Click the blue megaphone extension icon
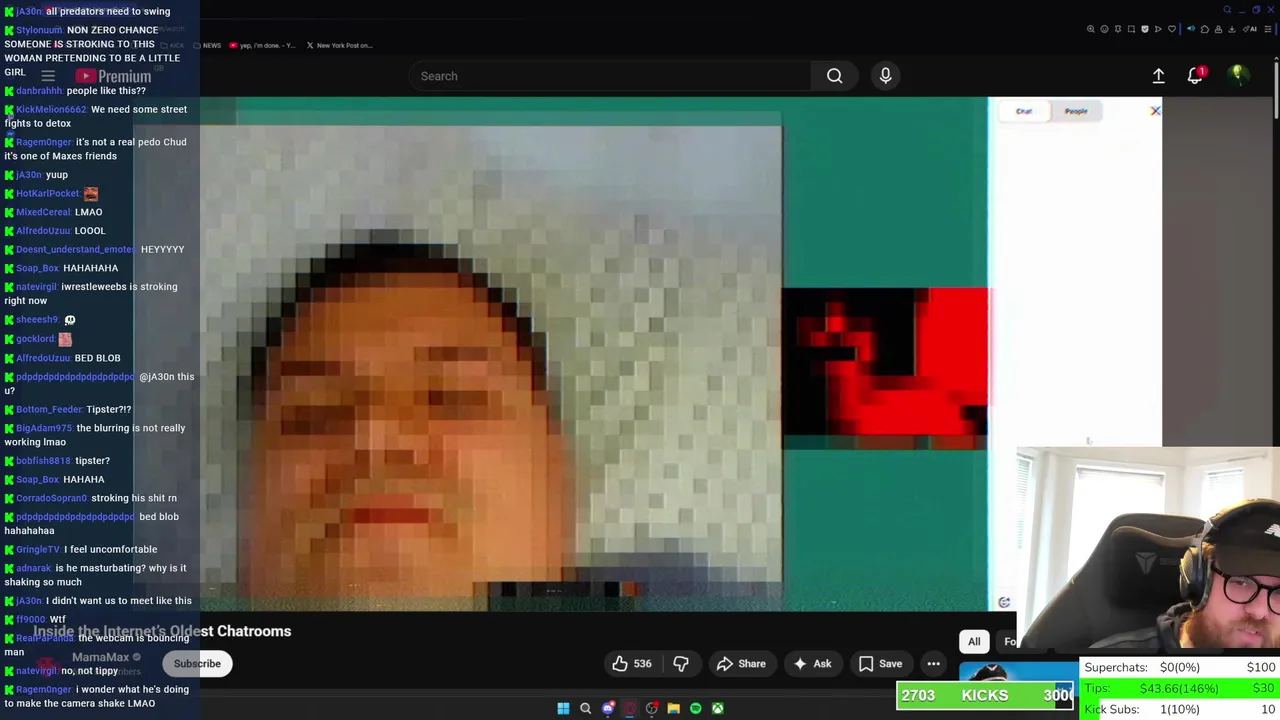Image resolution: width=1280 pixels, height=720 pixels. 1191,29
